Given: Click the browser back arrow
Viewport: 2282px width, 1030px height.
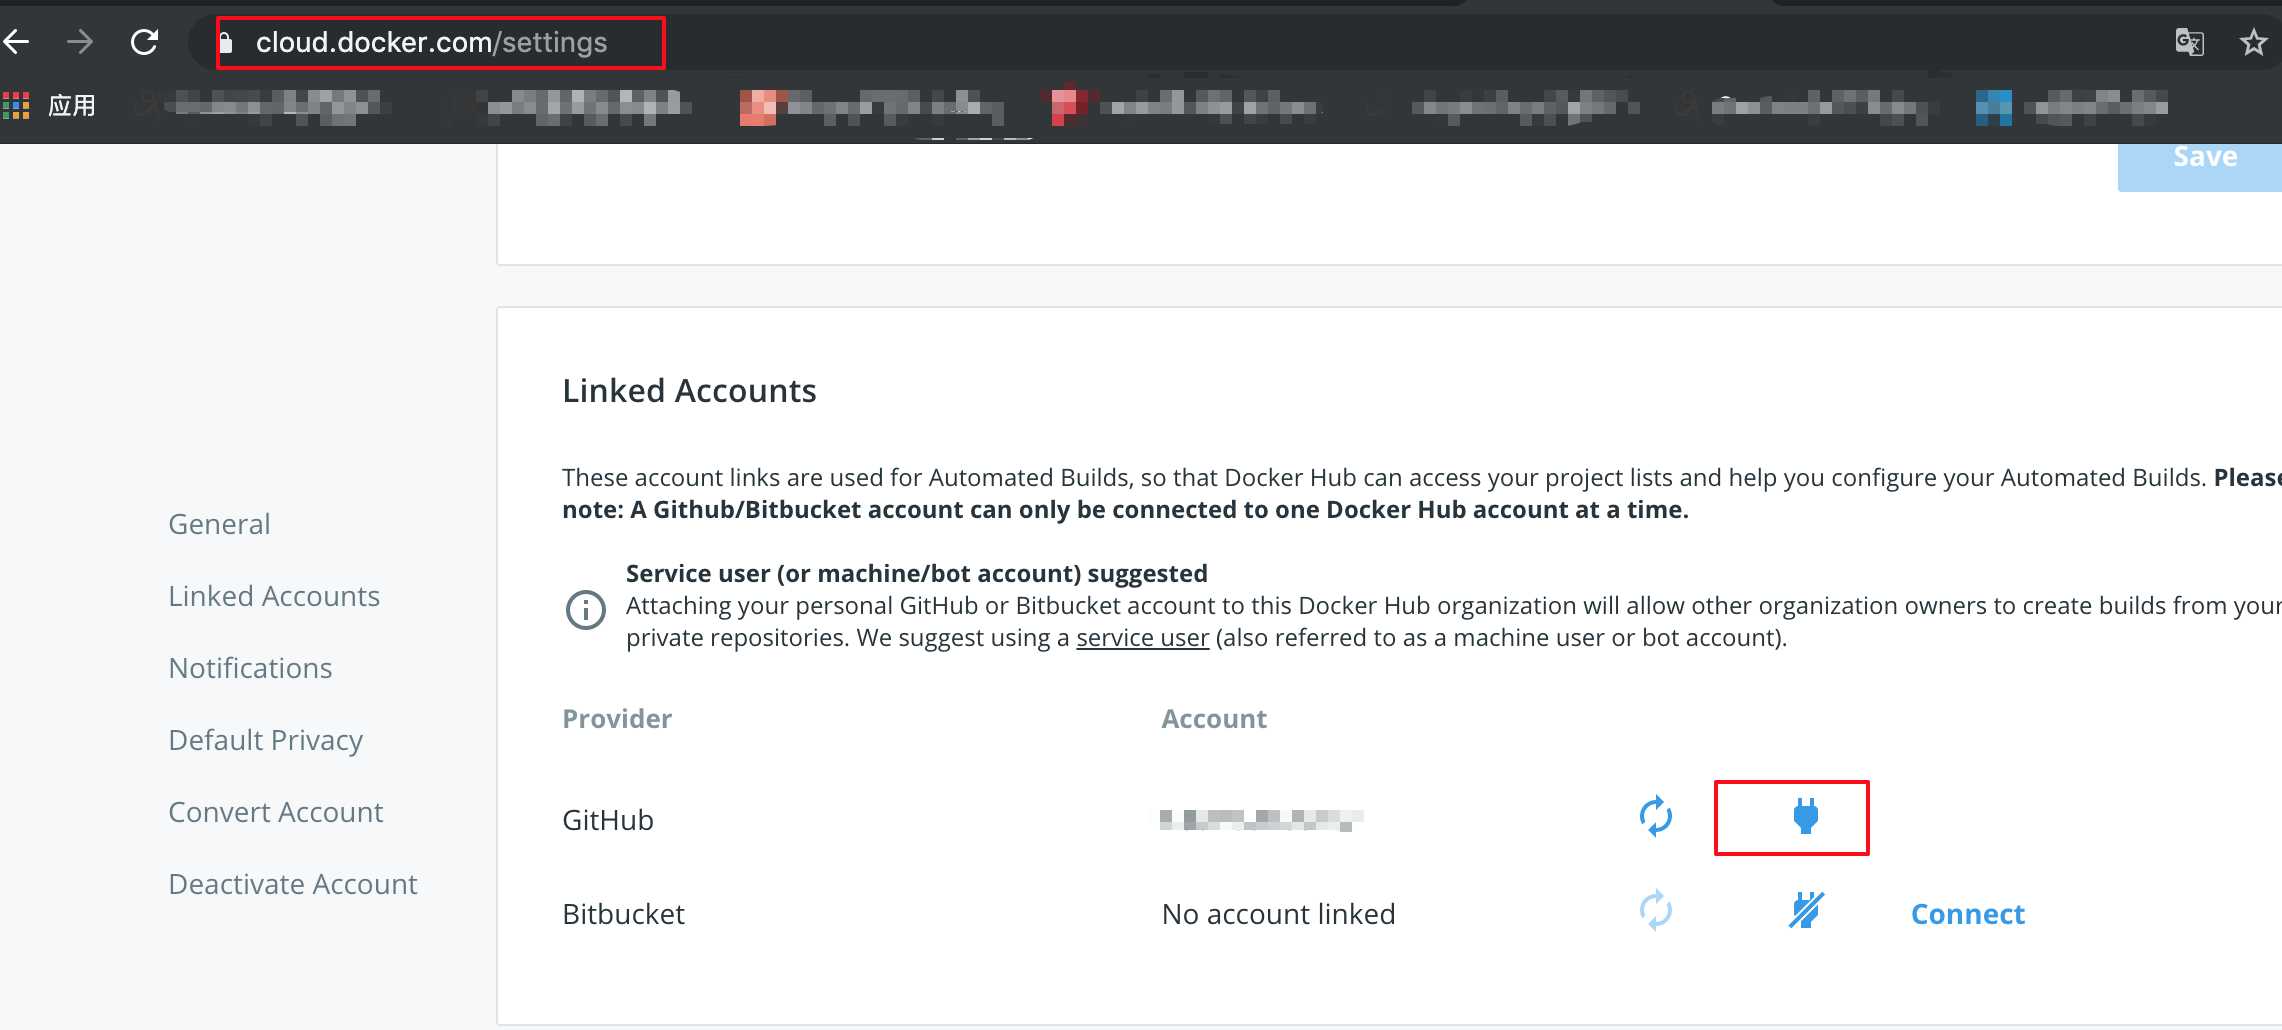Looking at the screenshot, I should point(17,42).
